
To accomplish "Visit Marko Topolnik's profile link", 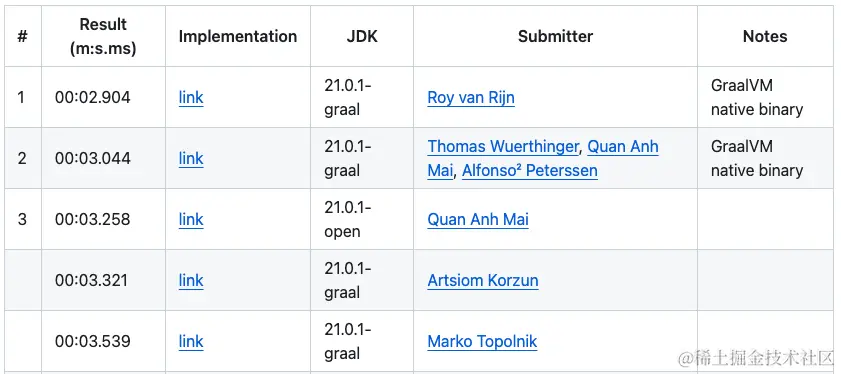I will tap(482, 341).
